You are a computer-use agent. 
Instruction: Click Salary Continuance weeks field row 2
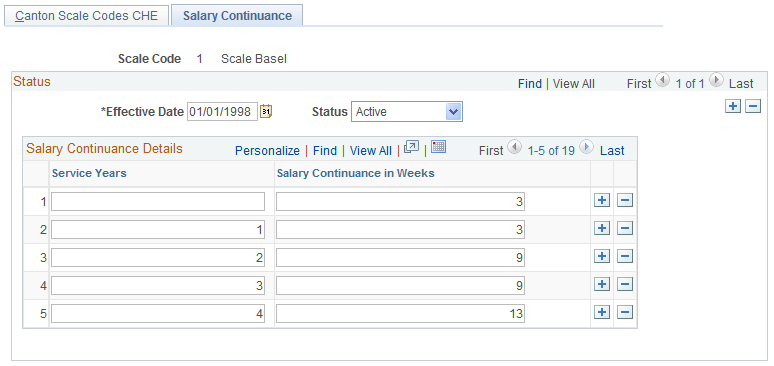coord(400,230)
